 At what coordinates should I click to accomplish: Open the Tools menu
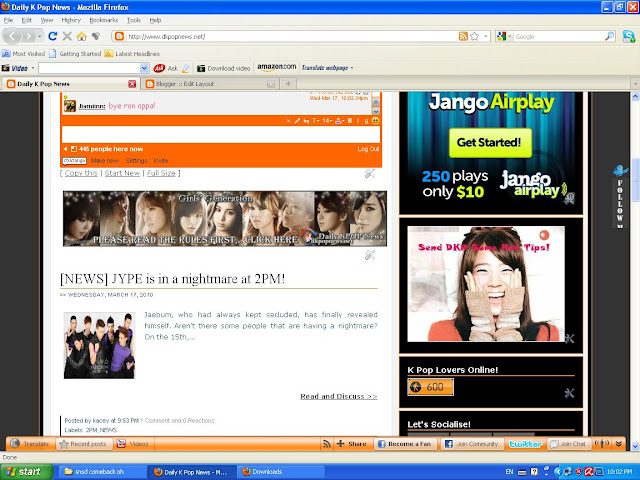click(134, 20)
